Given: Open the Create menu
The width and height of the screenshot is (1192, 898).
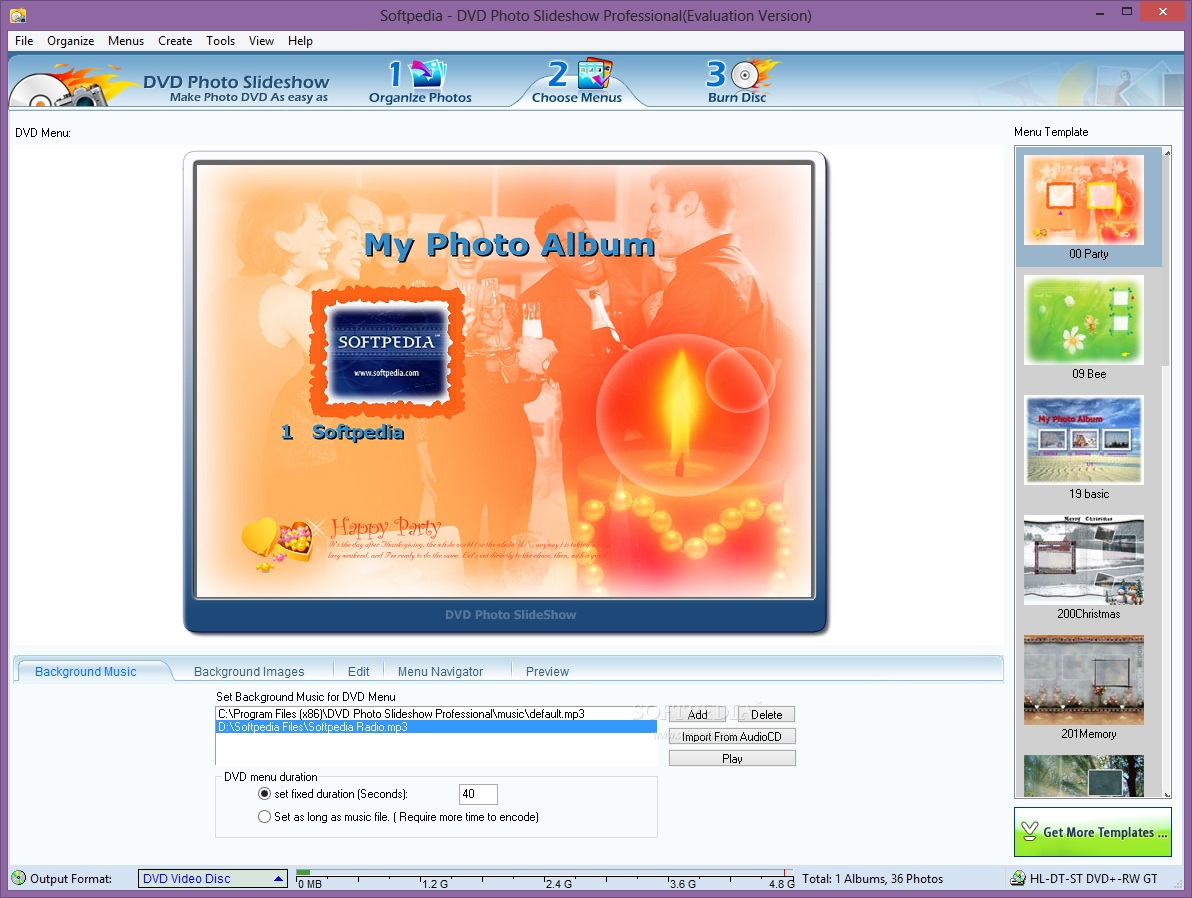Looking at the screenshot, I should coord(175,41).
